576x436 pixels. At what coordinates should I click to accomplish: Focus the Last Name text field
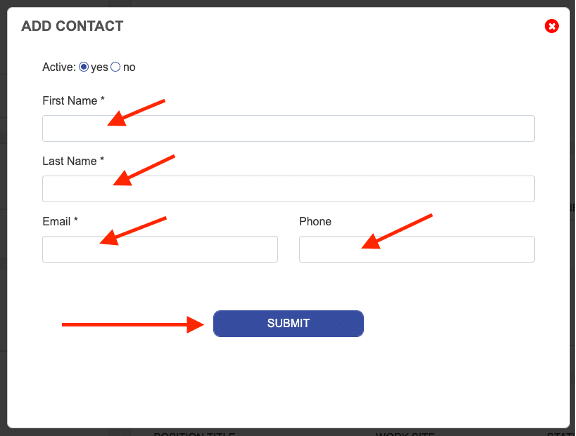point(288,188)
